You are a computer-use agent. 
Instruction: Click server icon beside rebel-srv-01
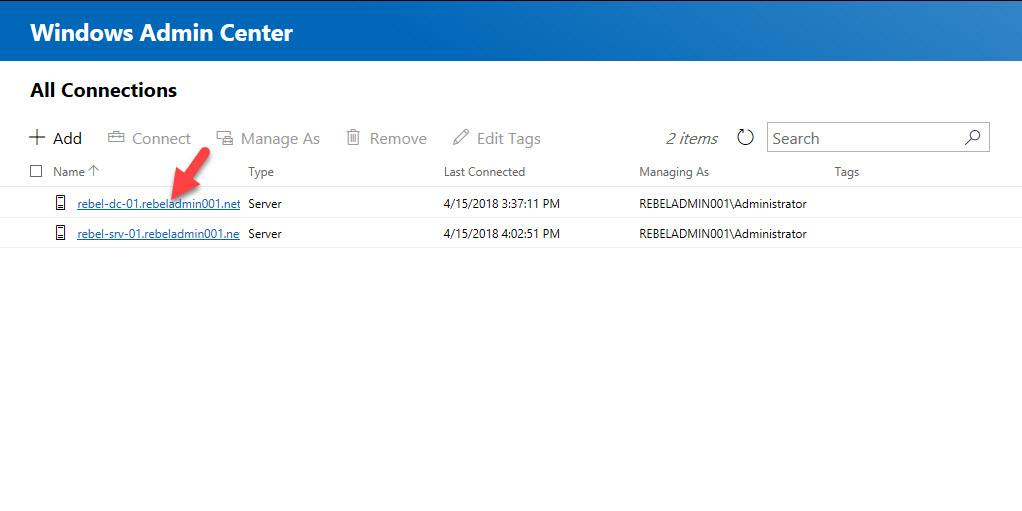point(61,233)
